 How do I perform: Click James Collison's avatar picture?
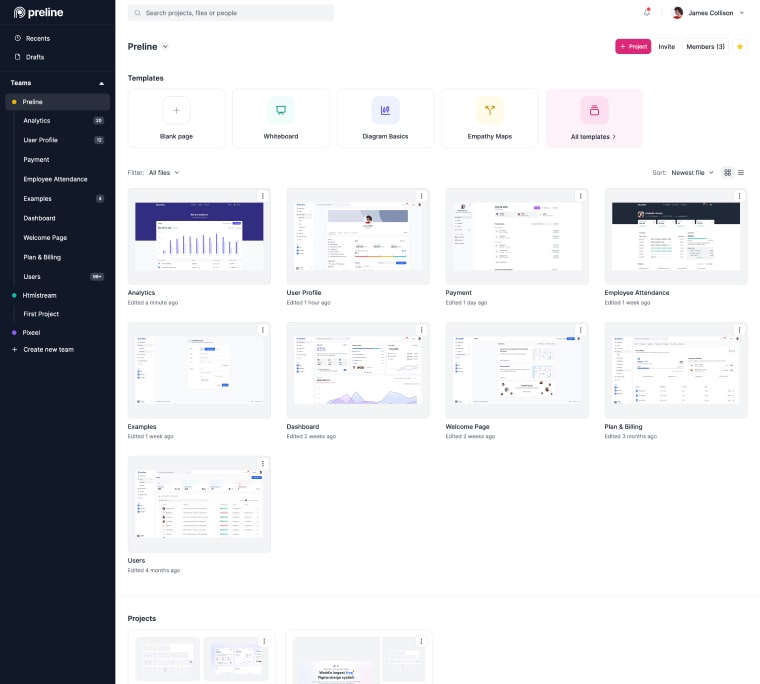click(678, 13)
